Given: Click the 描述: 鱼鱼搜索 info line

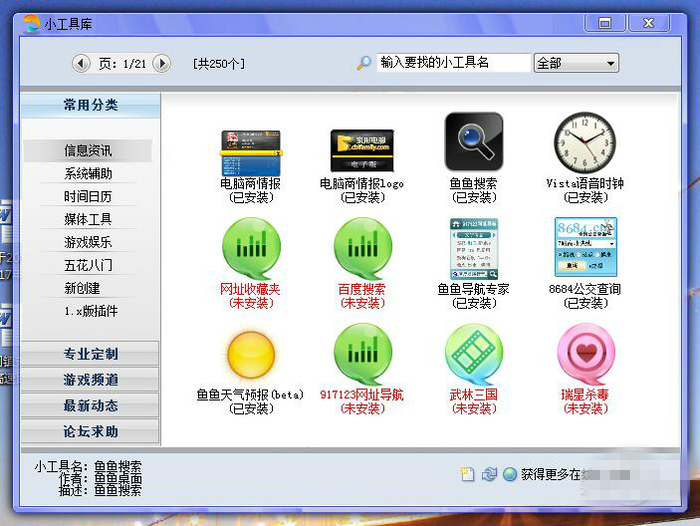Looking at the screenshot, I should tap(100, 490).
